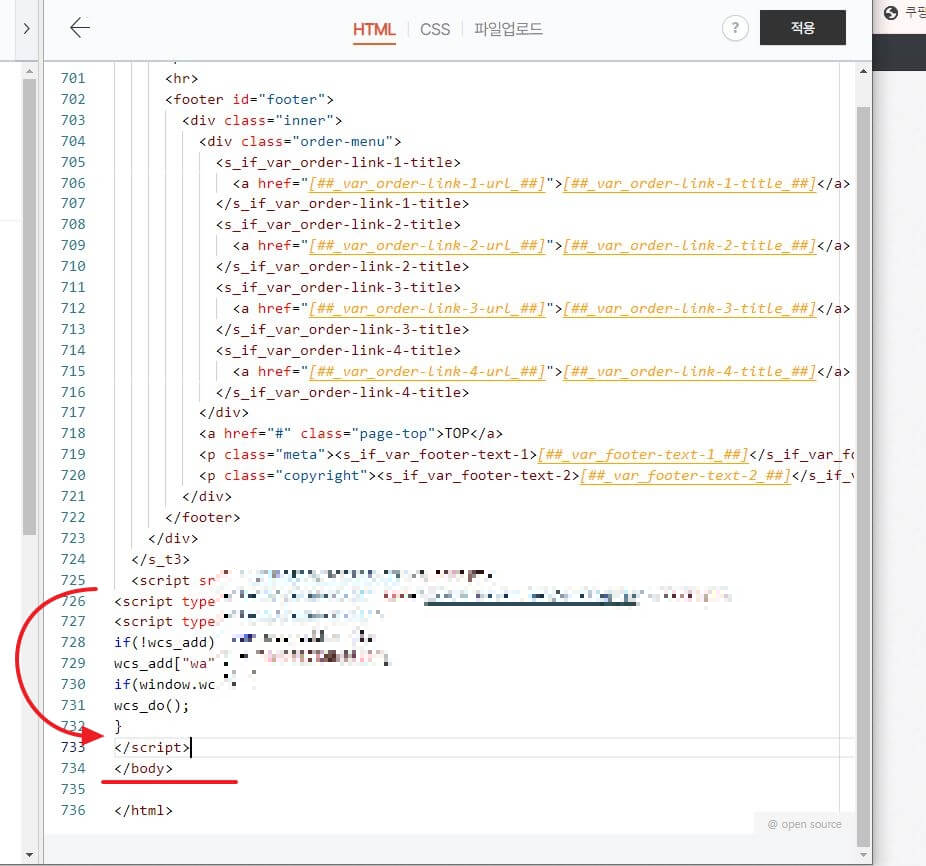
Task: Click the order-link-3-title variable on line 712
Action: pyautogui.click(x=689, y=309)
